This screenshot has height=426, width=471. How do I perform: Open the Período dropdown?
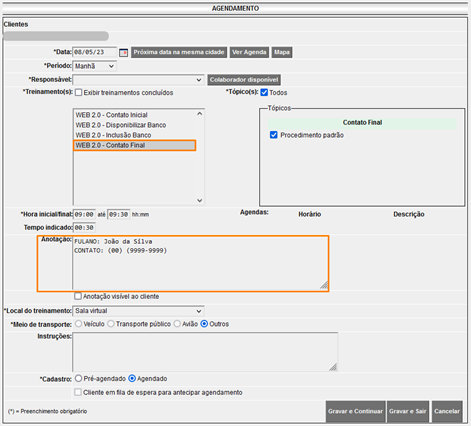point(95,66)
